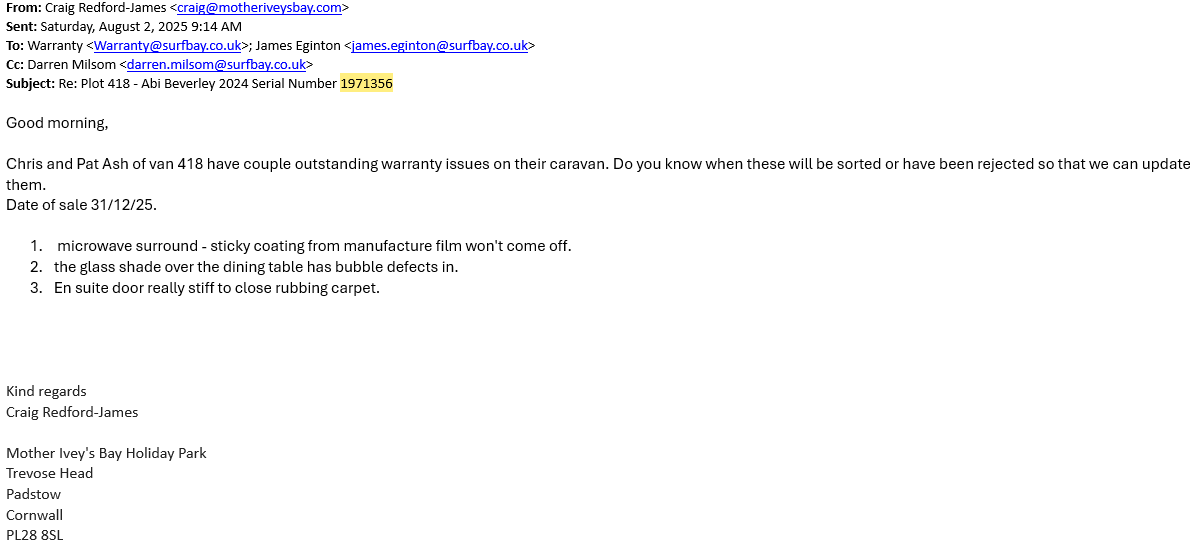Click the highlighted serial number 1971356
The image size is (1190, 545).
(366, 84)
